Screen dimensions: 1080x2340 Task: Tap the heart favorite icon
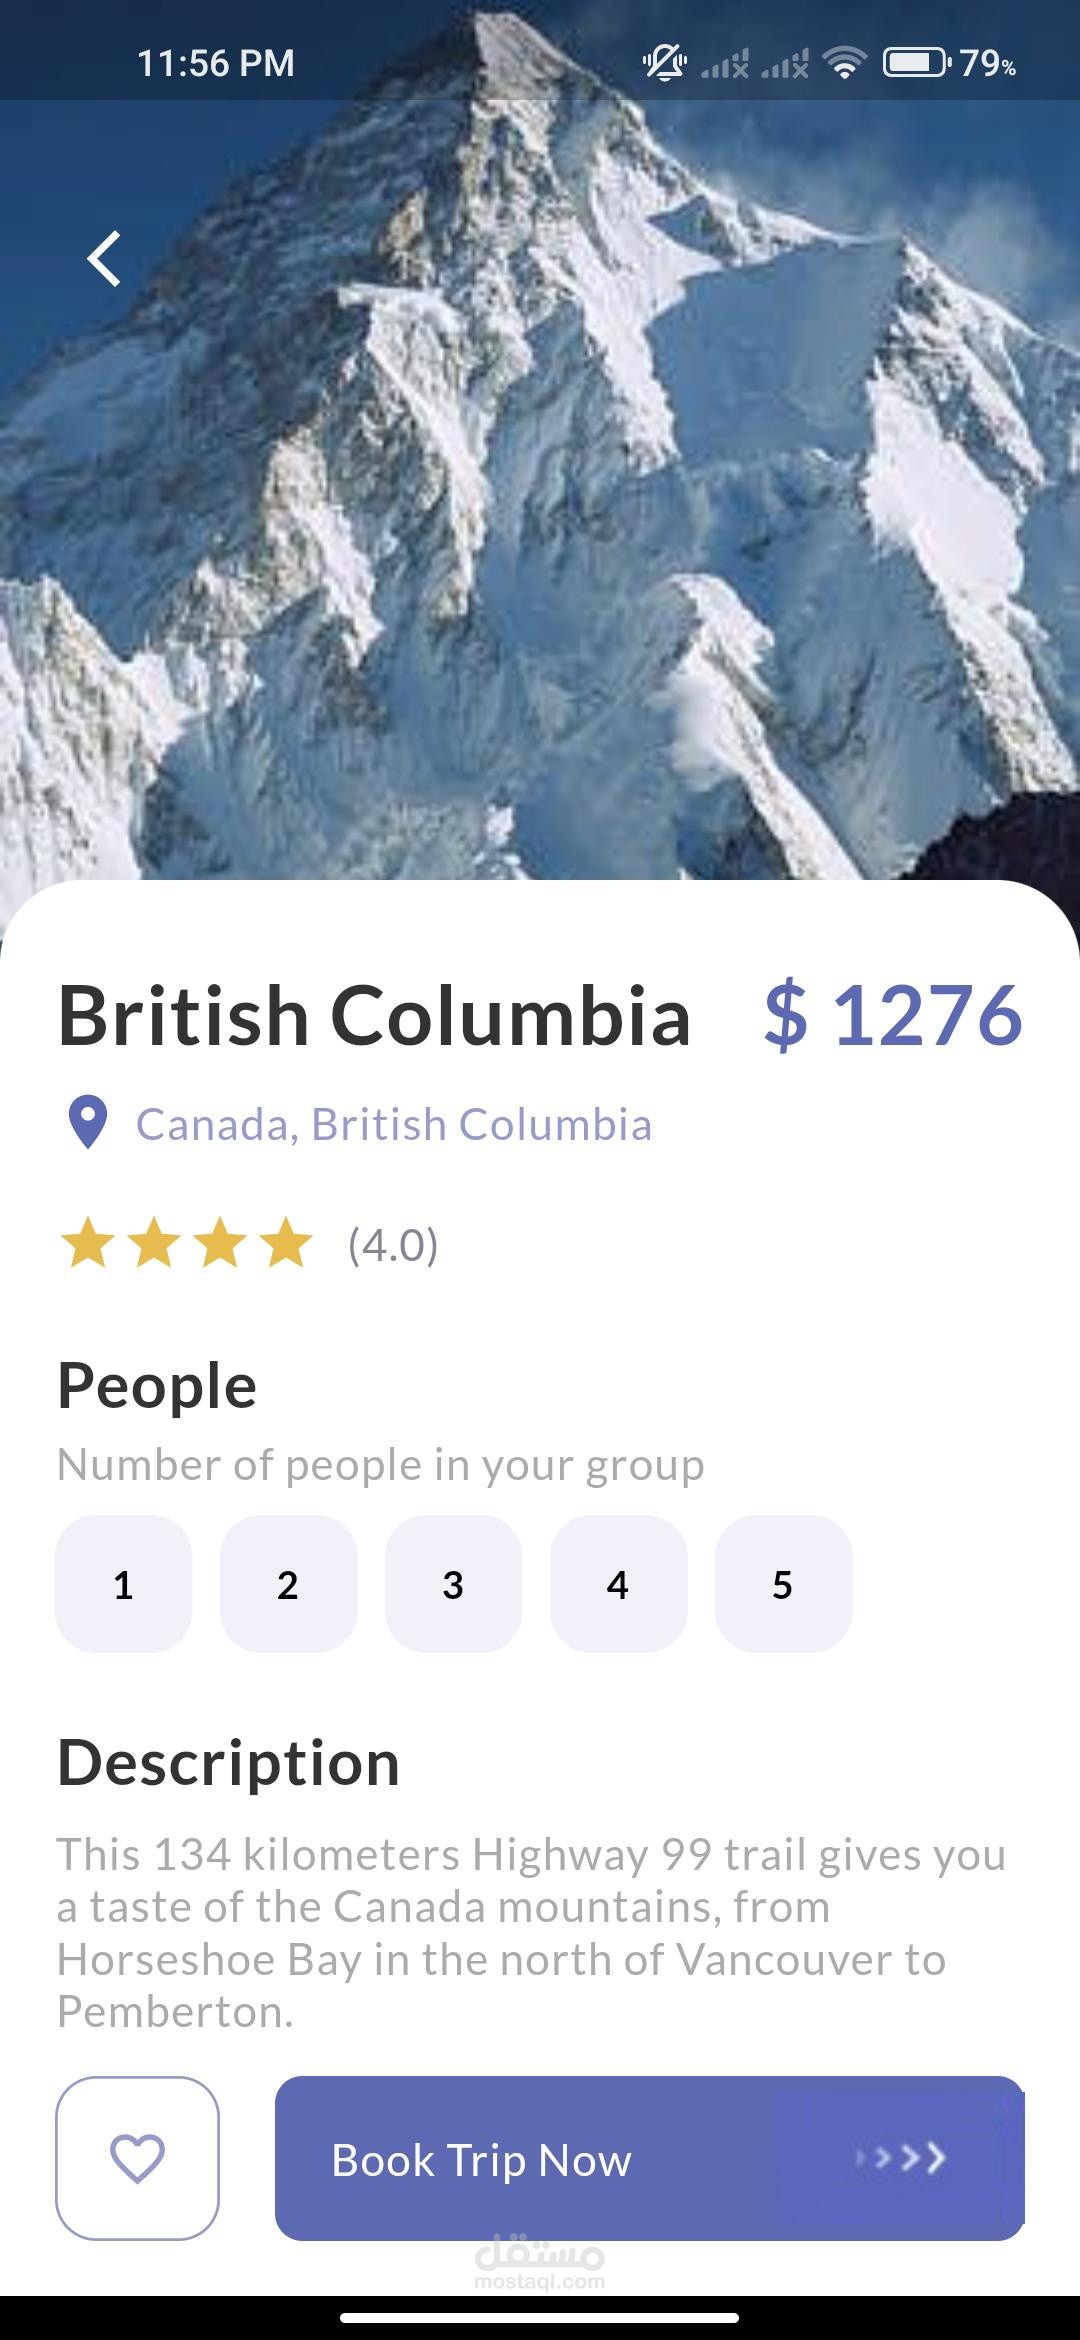click(x=137, y=2158)
